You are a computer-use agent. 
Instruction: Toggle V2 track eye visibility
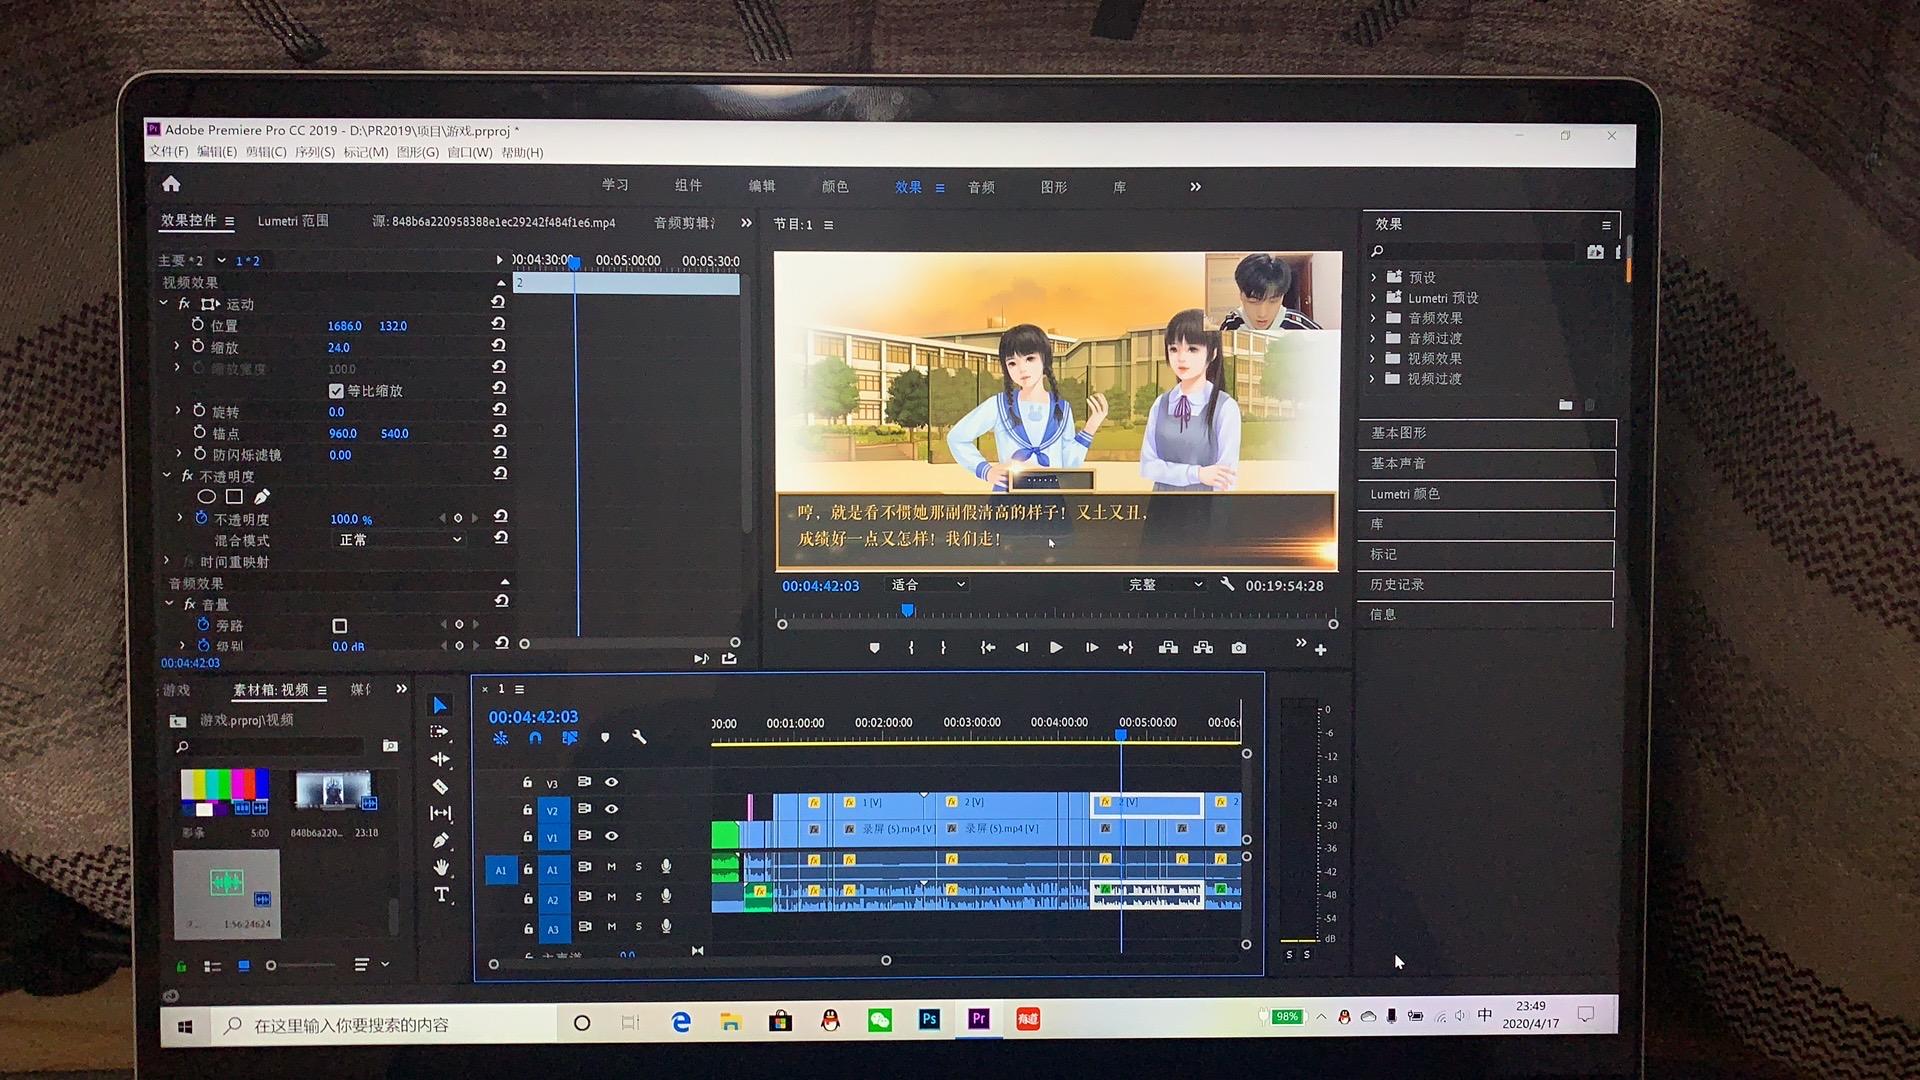tap(612, 809)
